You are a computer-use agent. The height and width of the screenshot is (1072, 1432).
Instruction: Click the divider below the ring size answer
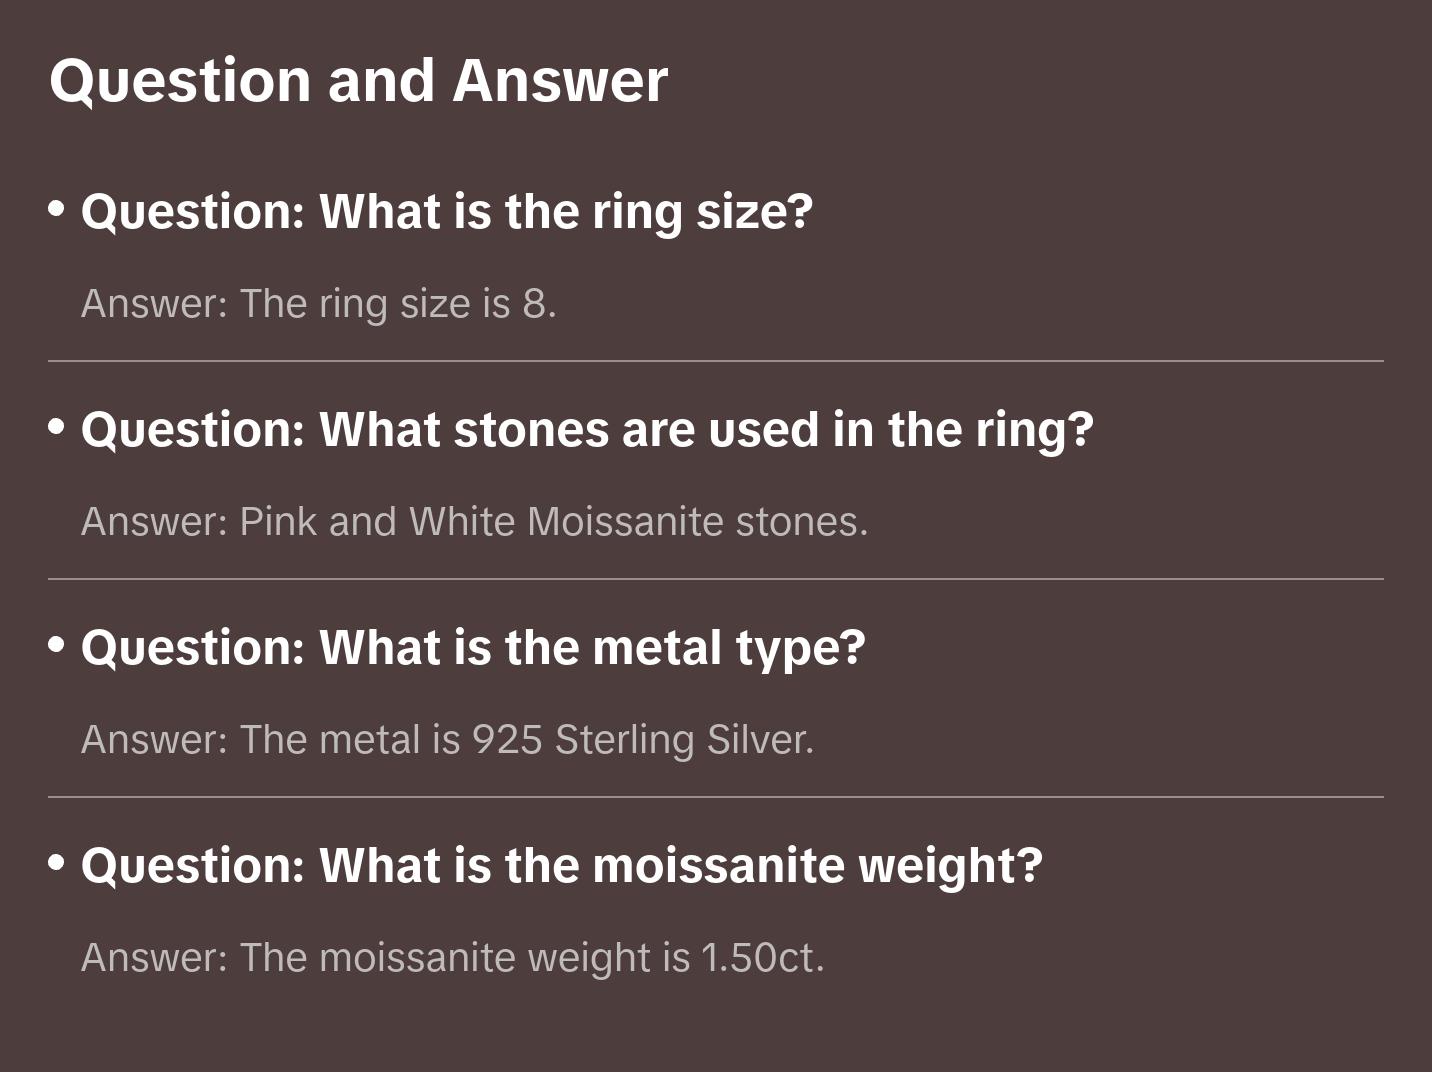(x=716, y=361)
